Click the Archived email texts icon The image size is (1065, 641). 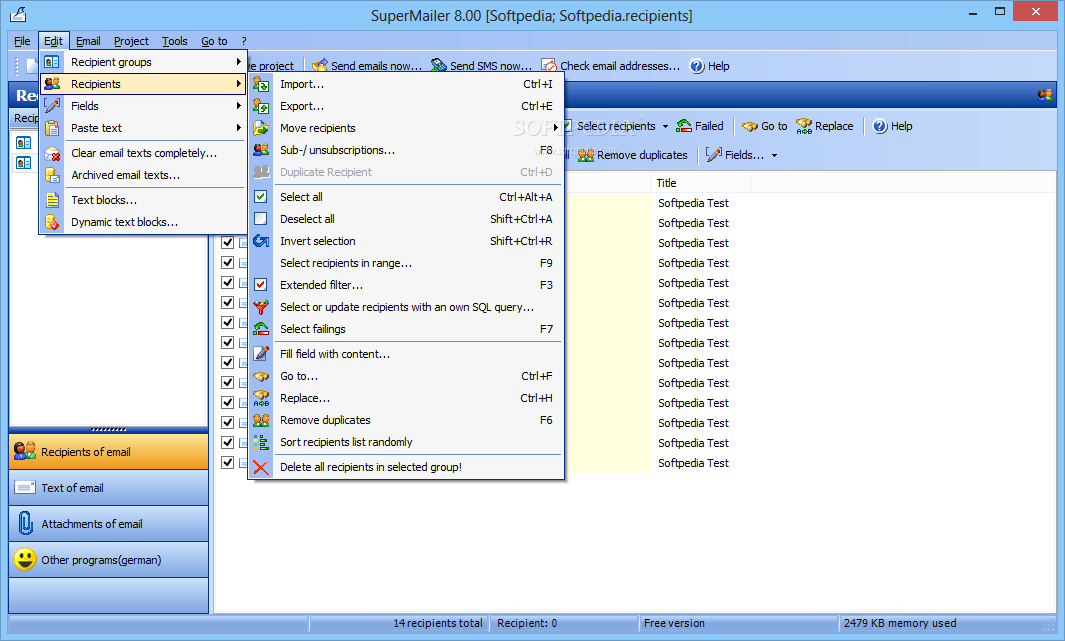coord(52,175)
